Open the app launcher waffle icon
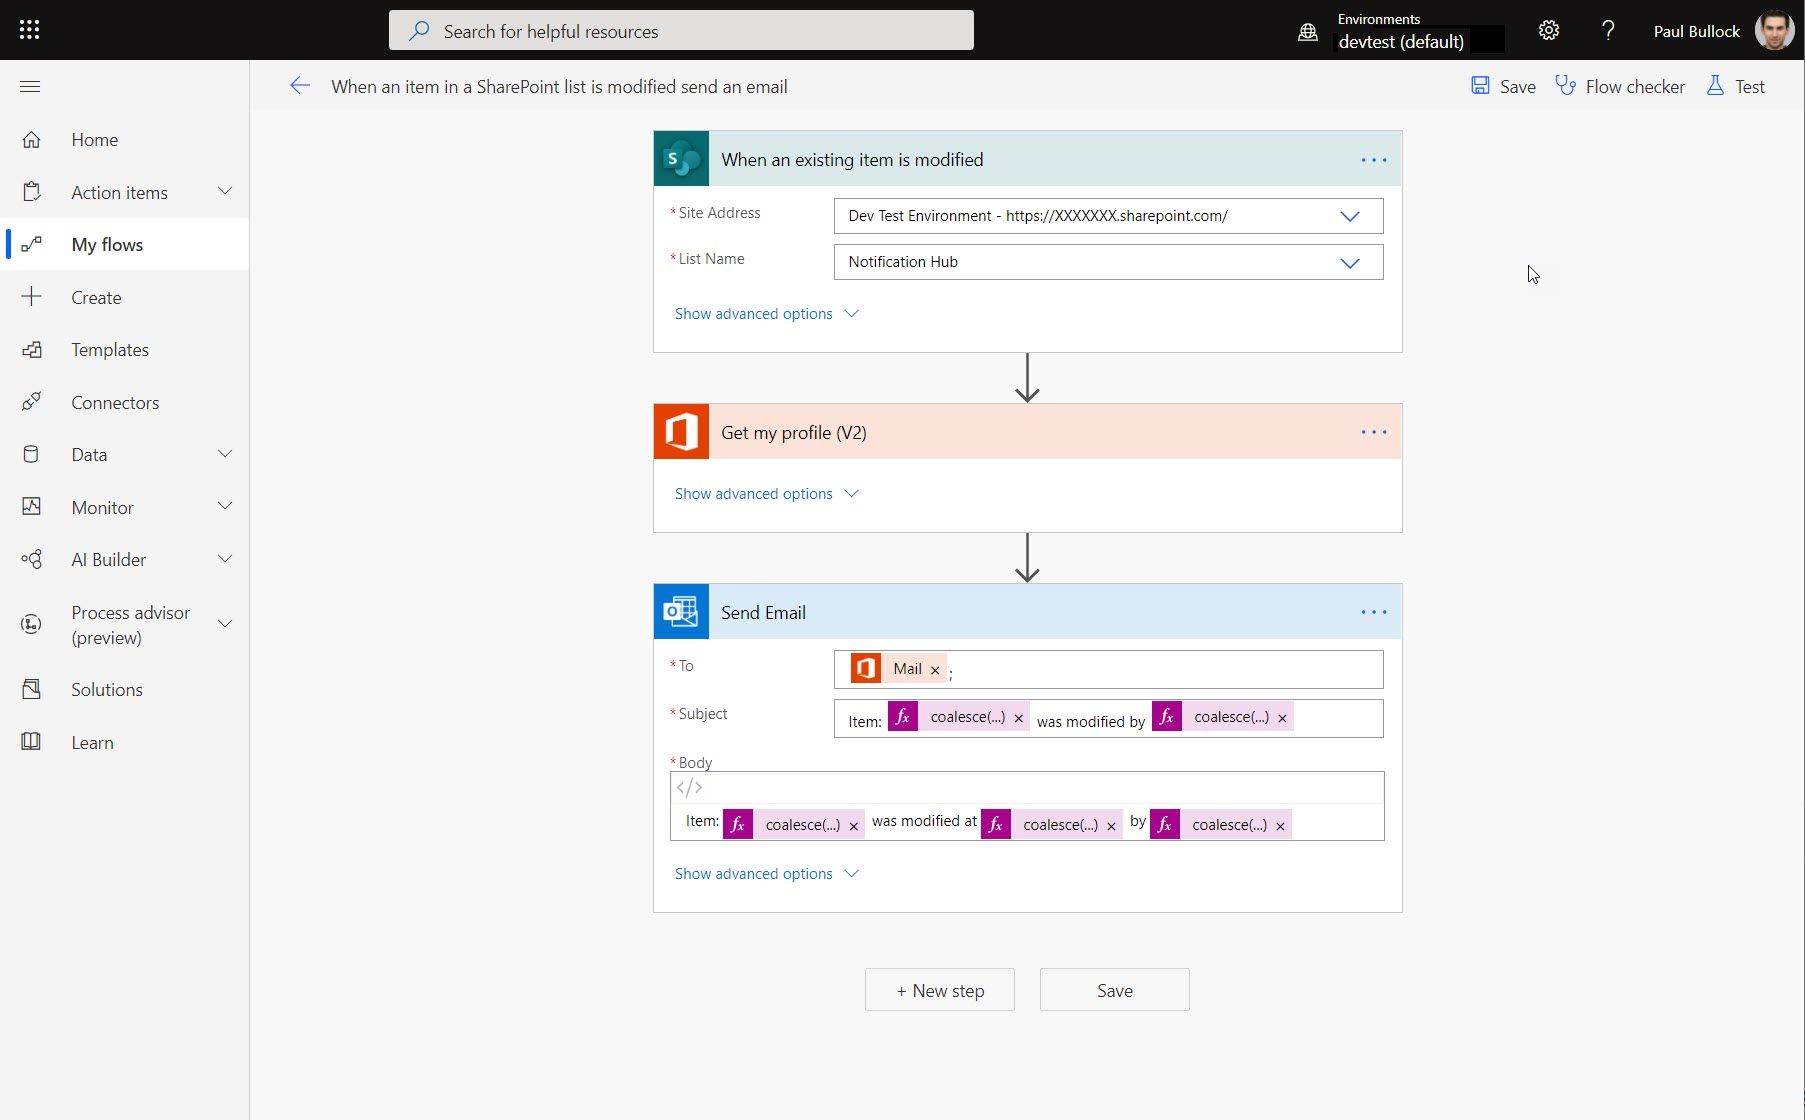This screenshot has height=1120, width=1805. pos(29,30)
